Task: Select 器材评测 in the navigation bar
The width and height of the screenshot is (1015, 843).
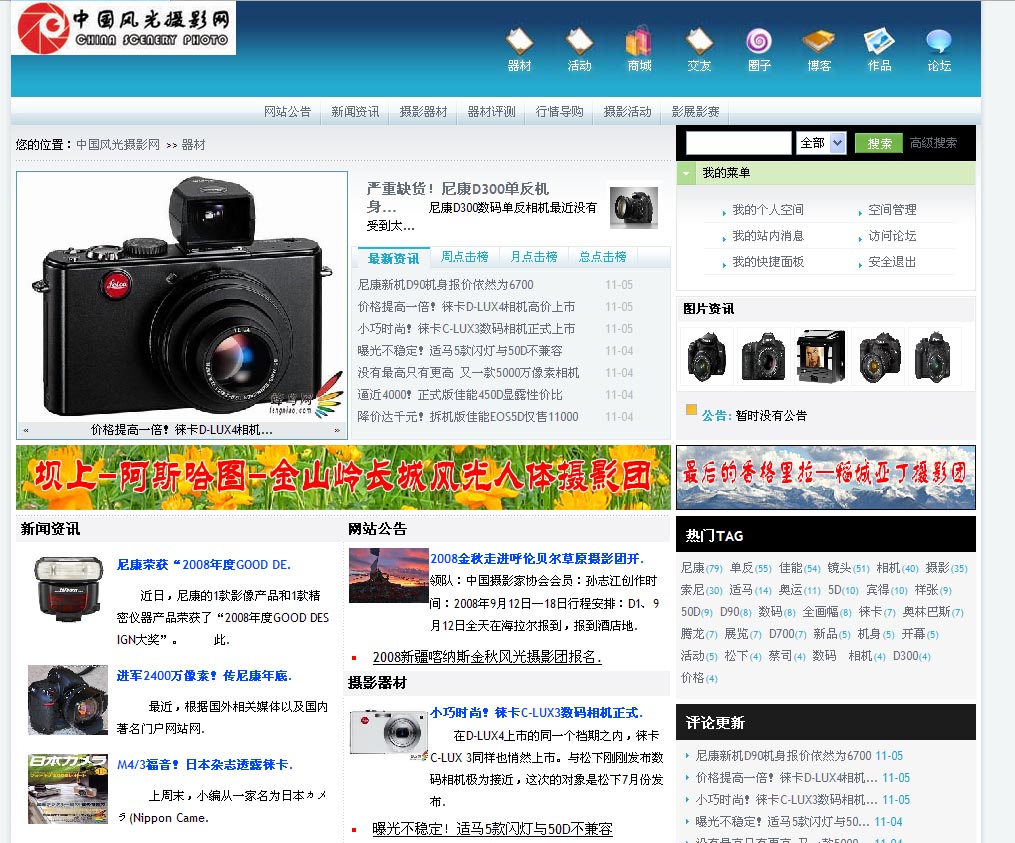Action: (491, 111)
